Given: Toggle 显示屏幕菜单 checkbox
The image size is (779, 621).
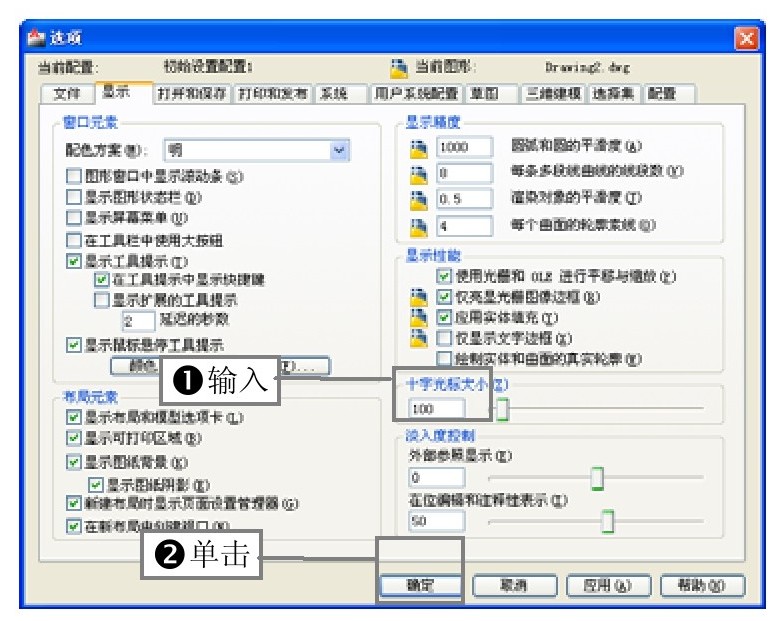Looking at the screenshot, I should [x=74, y=218].
